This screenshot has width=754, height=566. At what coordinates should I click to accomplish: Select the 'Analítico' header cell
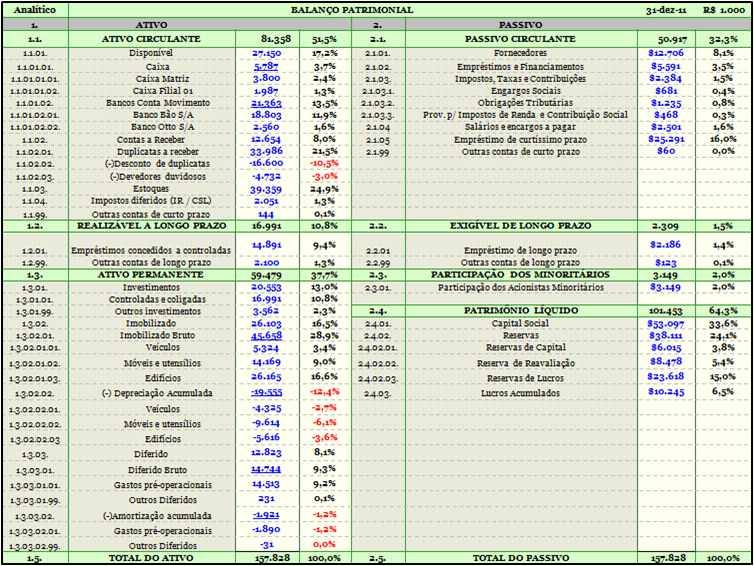tap(35, 10)
